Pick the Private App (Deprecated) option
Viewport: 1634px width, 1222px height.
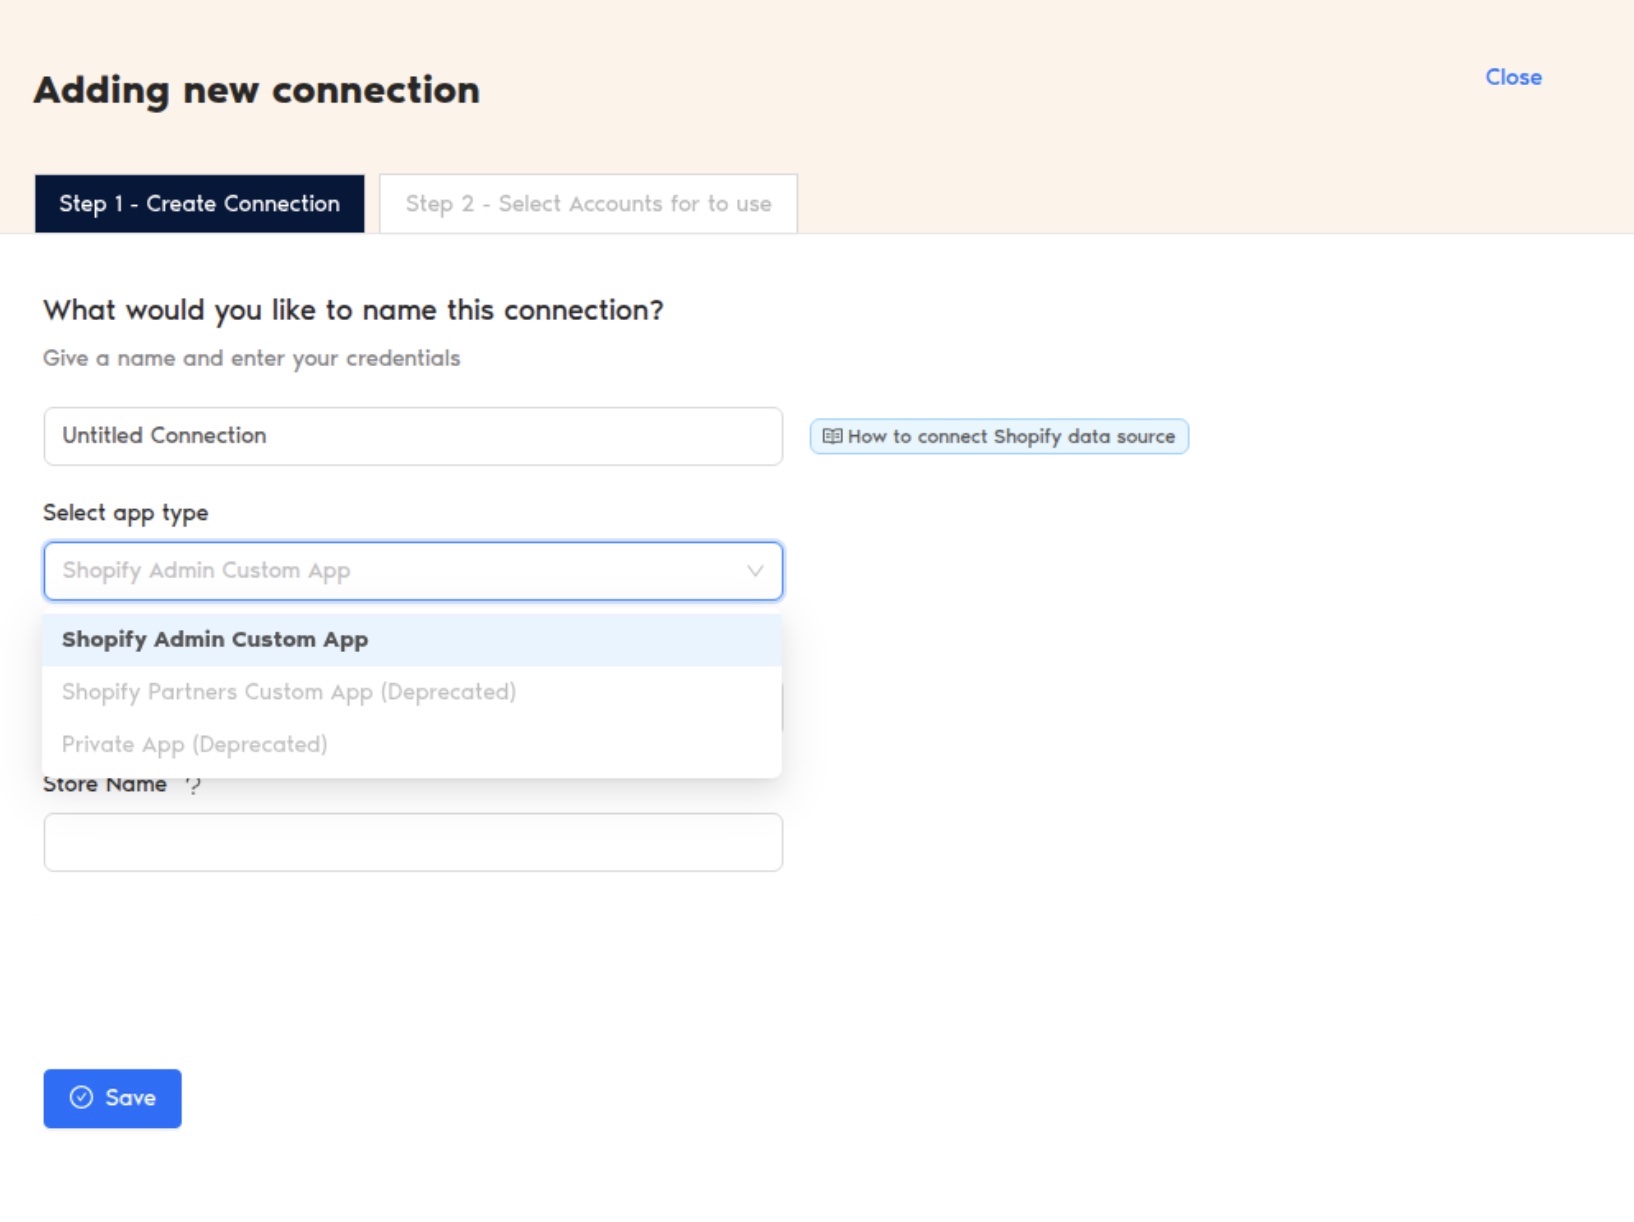(195, 745)
